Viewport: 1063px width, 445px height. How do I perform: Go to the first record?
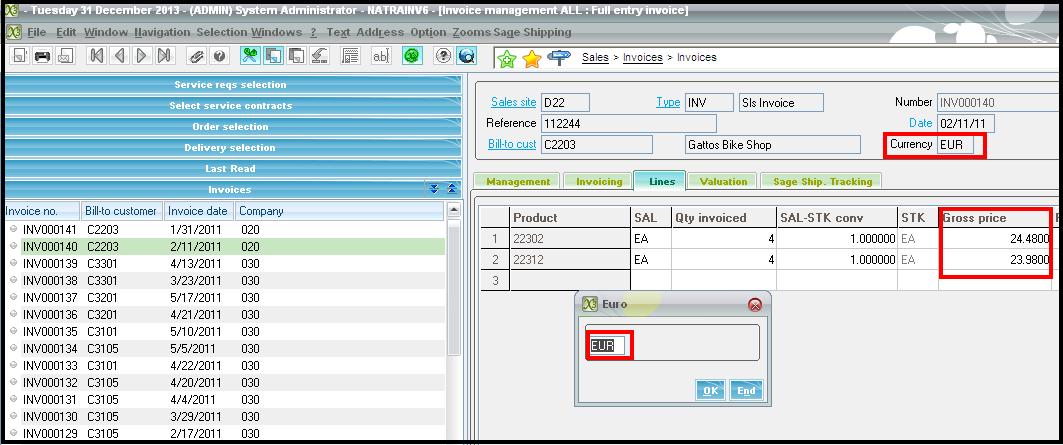pyautogui.click(x=97, y=56)
